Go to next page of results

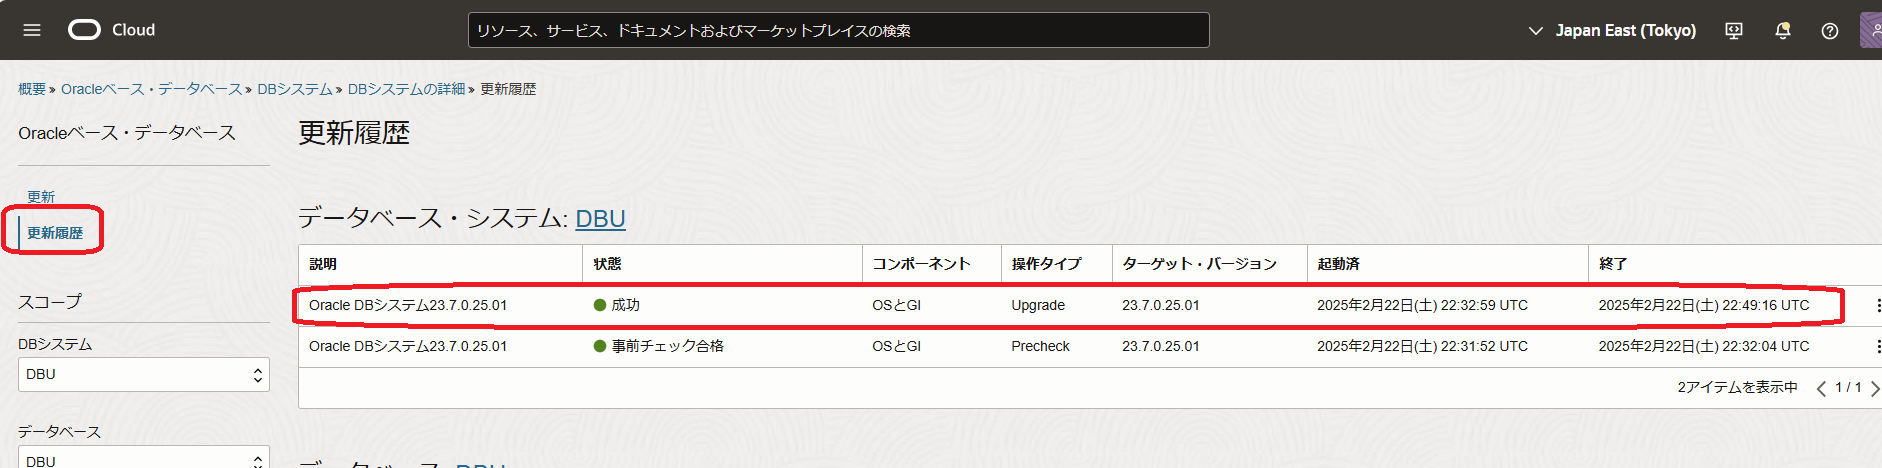click(x=1874, y=388)
